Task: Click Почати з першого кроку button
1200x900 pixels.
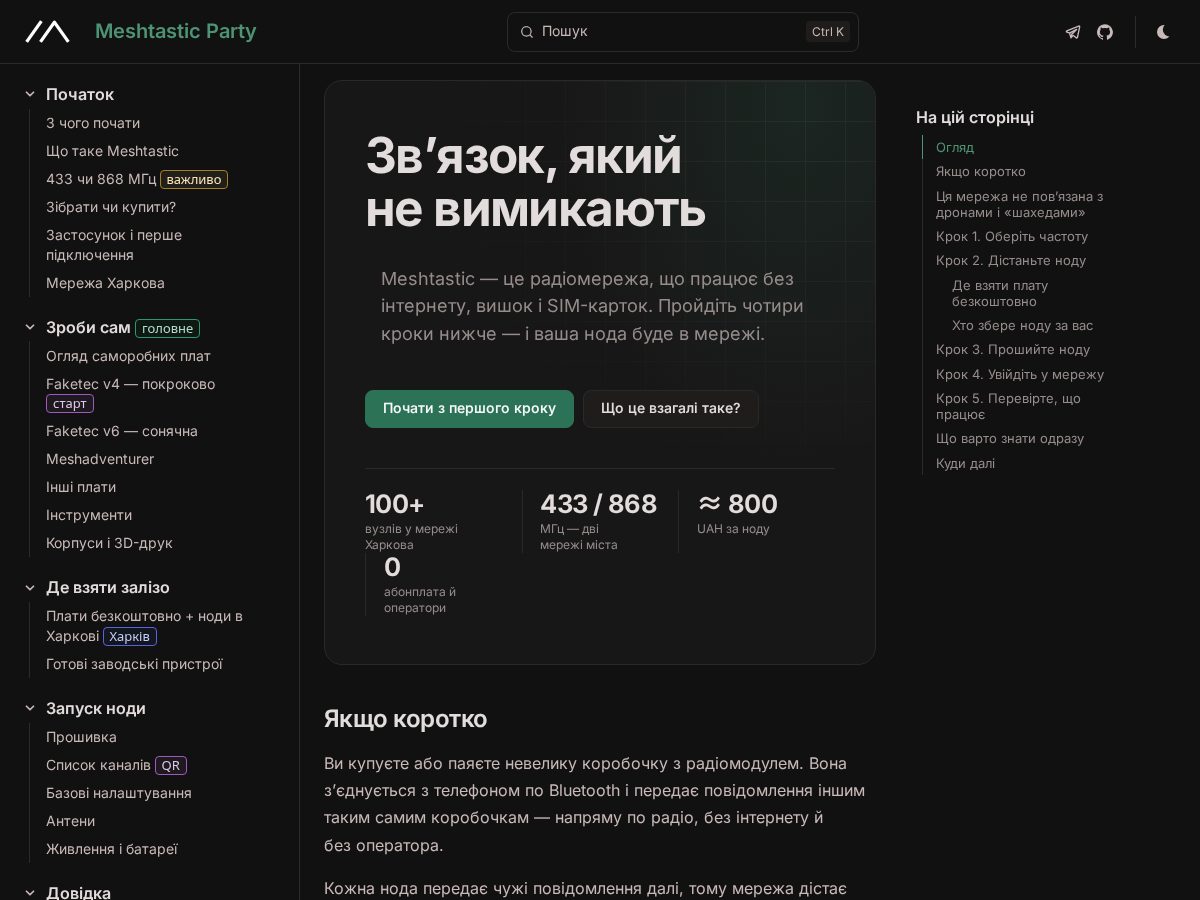Action: coord(469,409)
